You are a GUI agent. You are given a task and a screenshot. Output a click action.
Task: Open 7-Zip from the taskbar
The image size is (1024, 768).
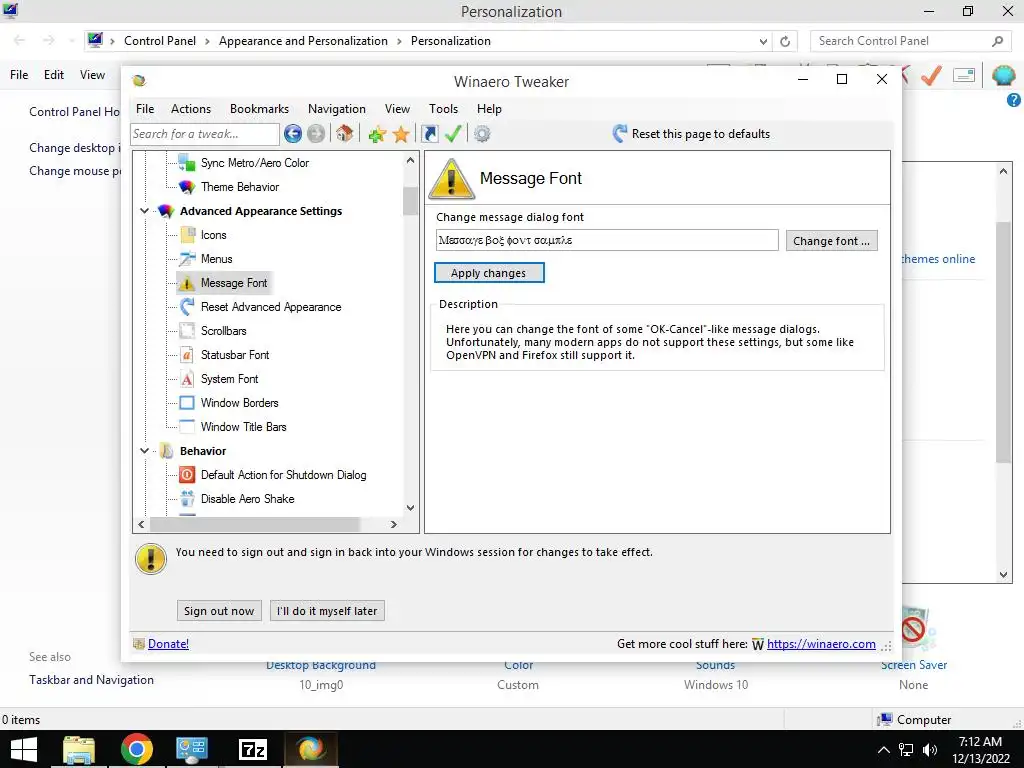click(253, 750)
